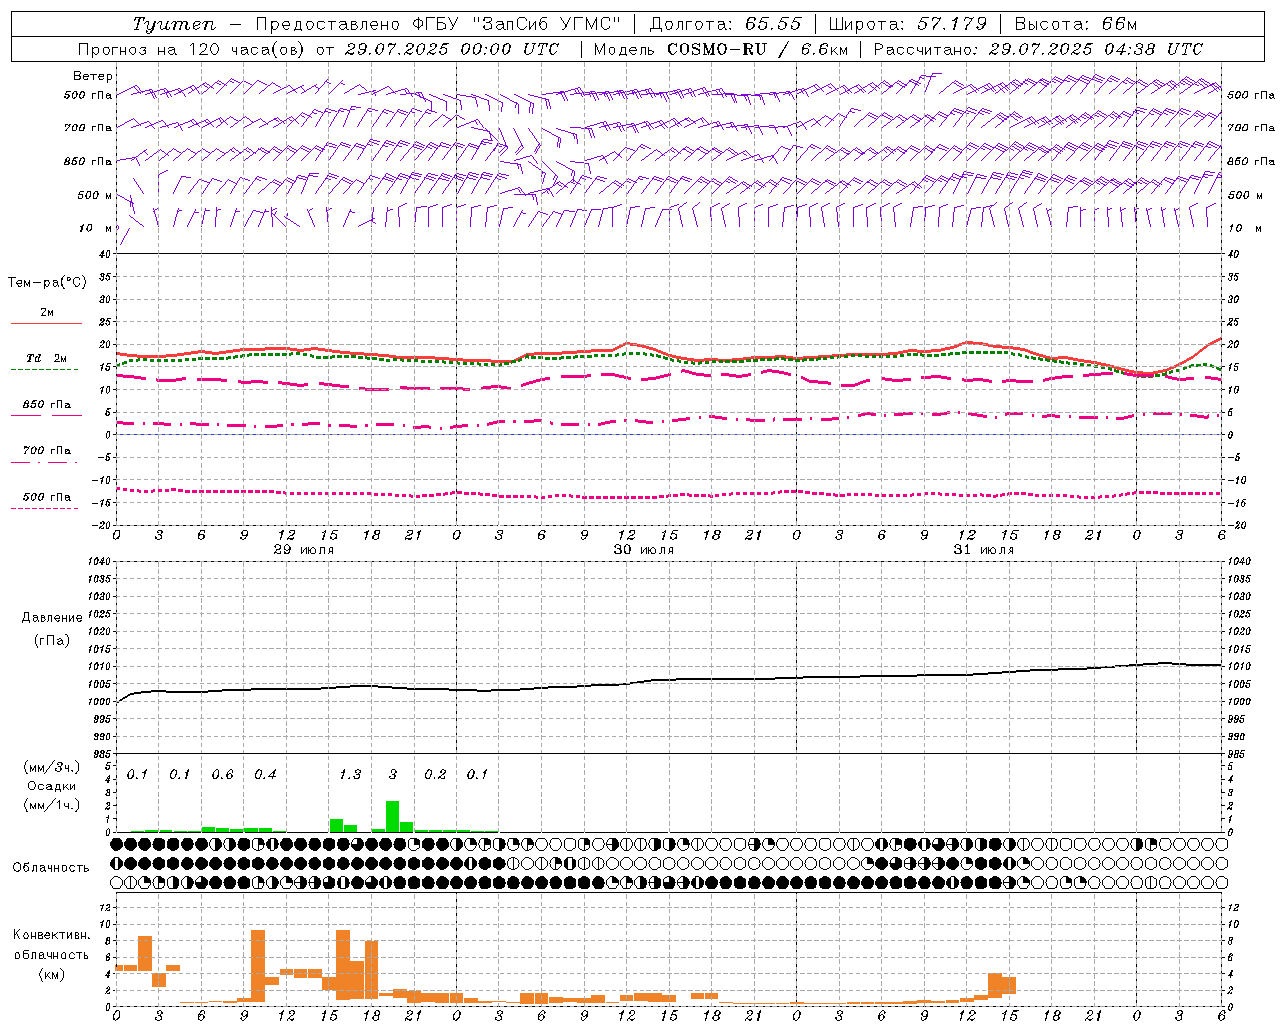Screen dimensions: 1280x1024
Task: Click the "29 июля" date label
Action: pyautogui.click(x=304, y=550)
